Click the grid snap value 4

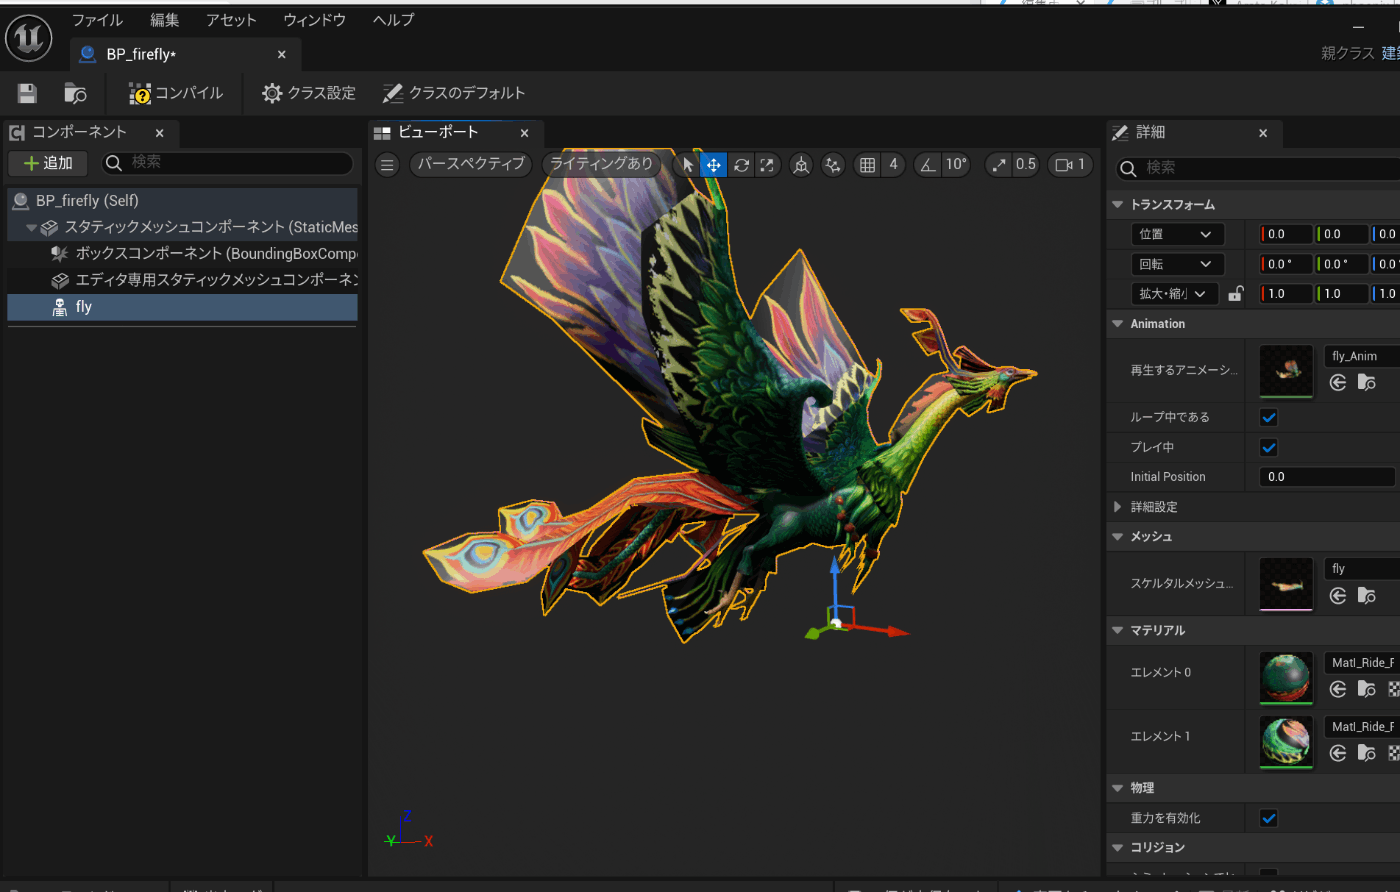pyautogui.click(x=893, y=165)
